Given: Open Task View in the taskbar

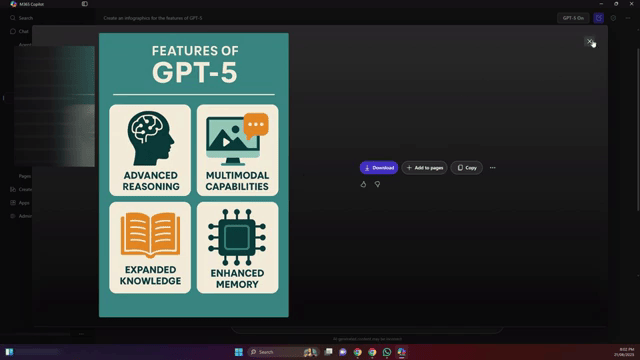Looking at the screenshot, I should pyautogui.click(x=329, y=352).
